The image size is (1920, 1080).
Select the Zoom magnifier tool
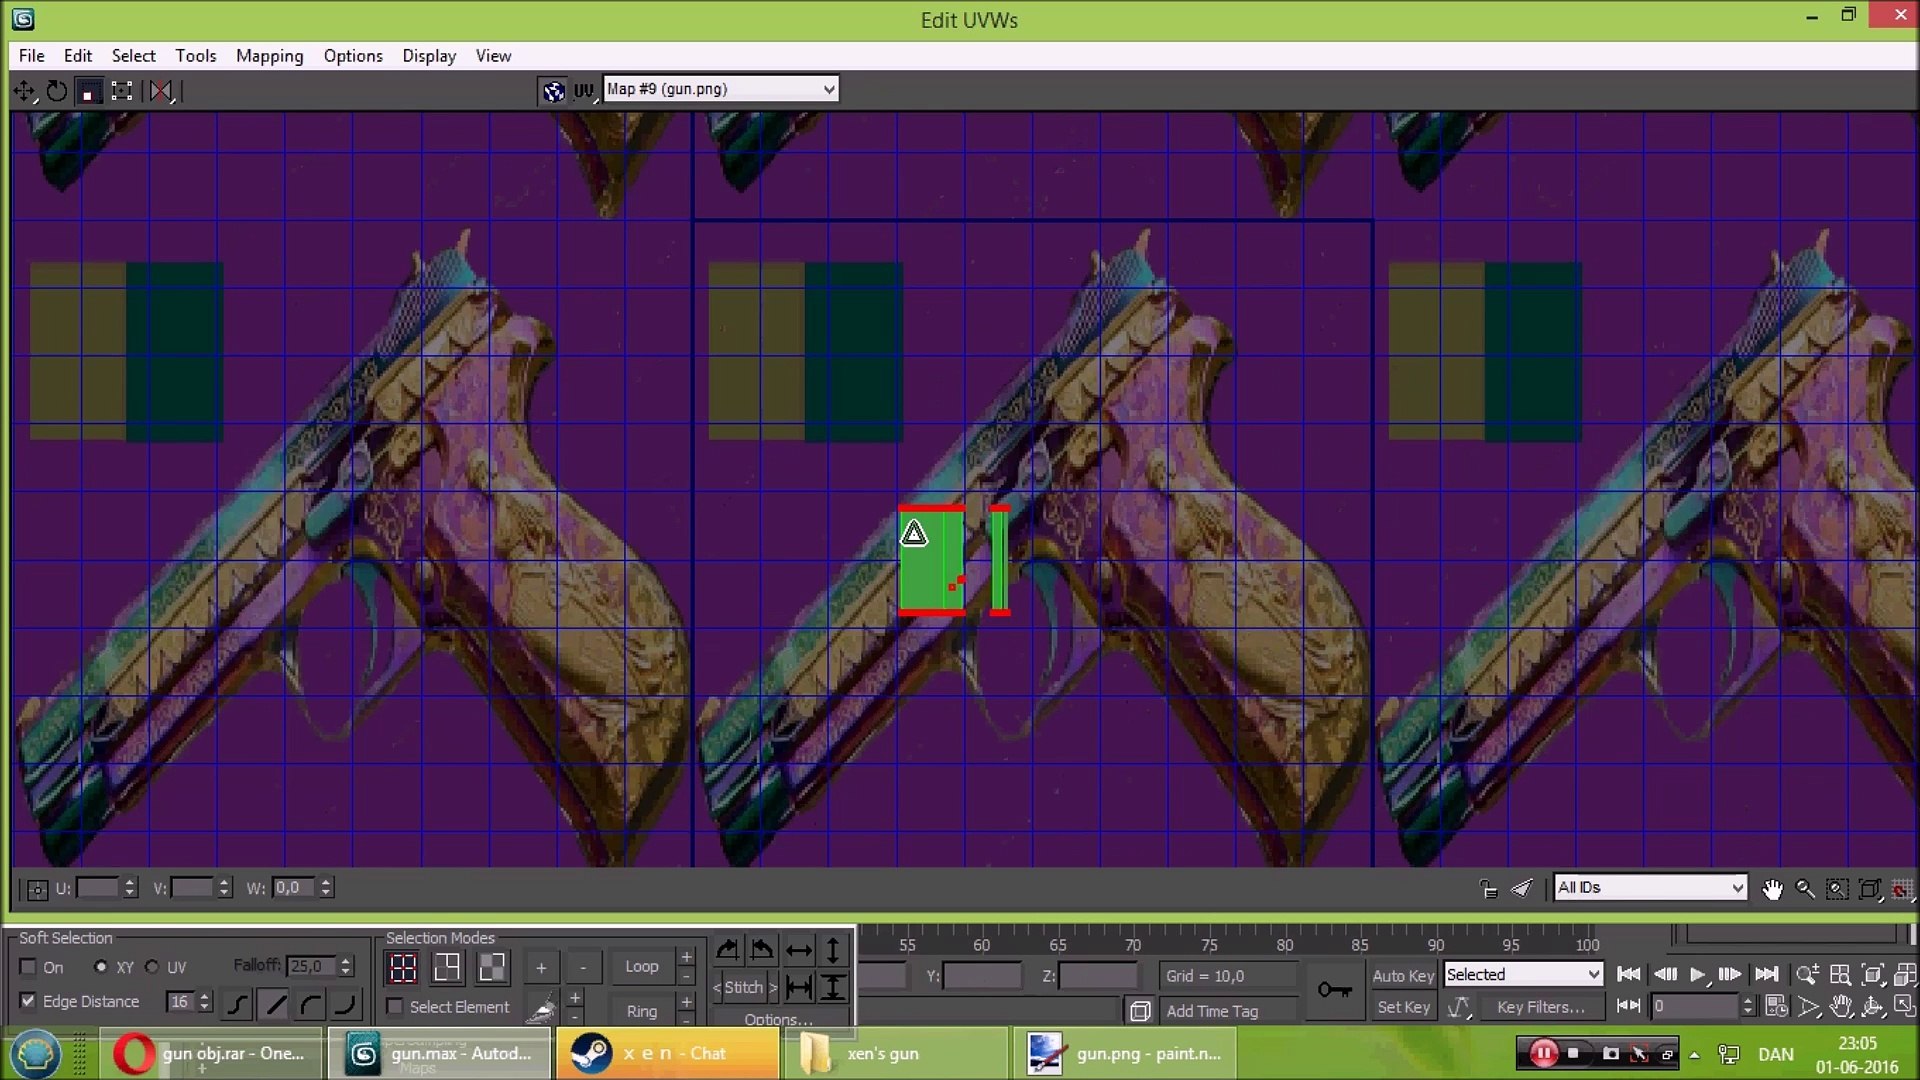(x=1805, y=889)
